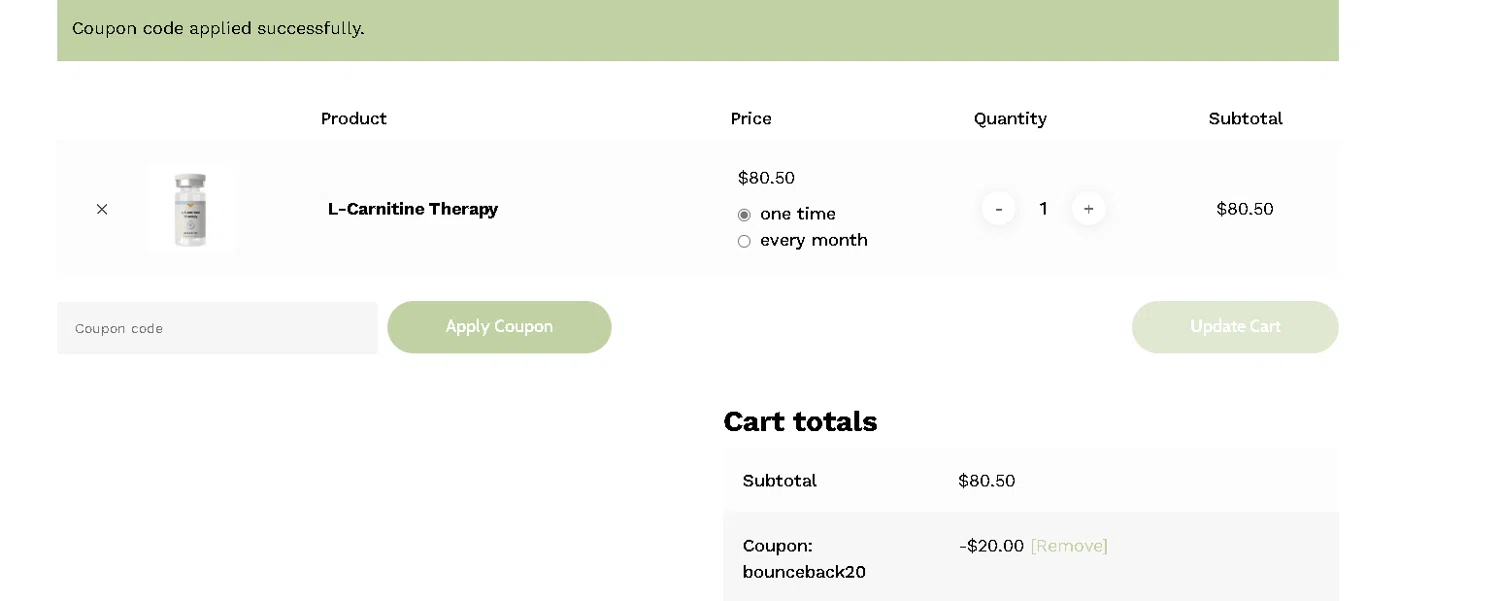This screenshot has width=1500, height=601.
Task: Click the Coupon: bounceback20 label
Action: (x=803, y=559)
